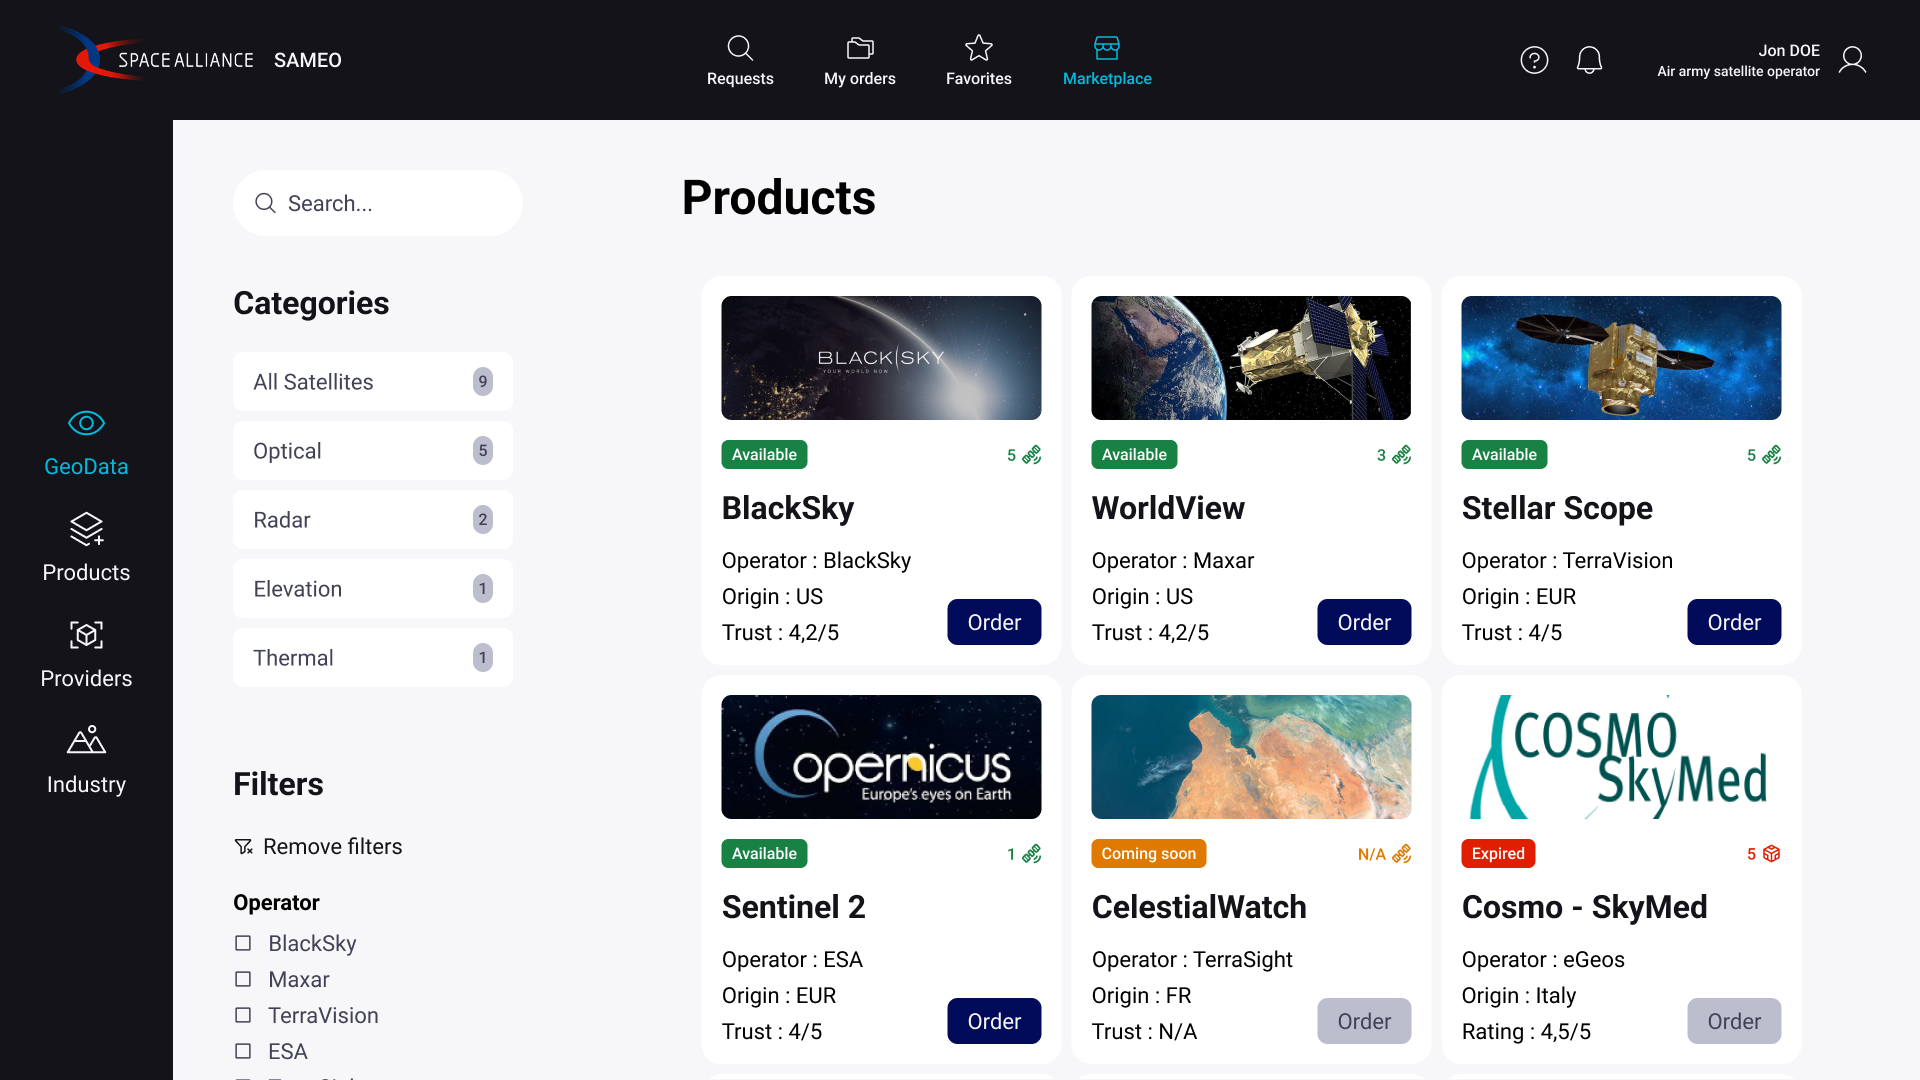The image size is (1920, 1080).
Task: Click the satellite icon on CelestialWatch card
Action: pos(1402,854)
